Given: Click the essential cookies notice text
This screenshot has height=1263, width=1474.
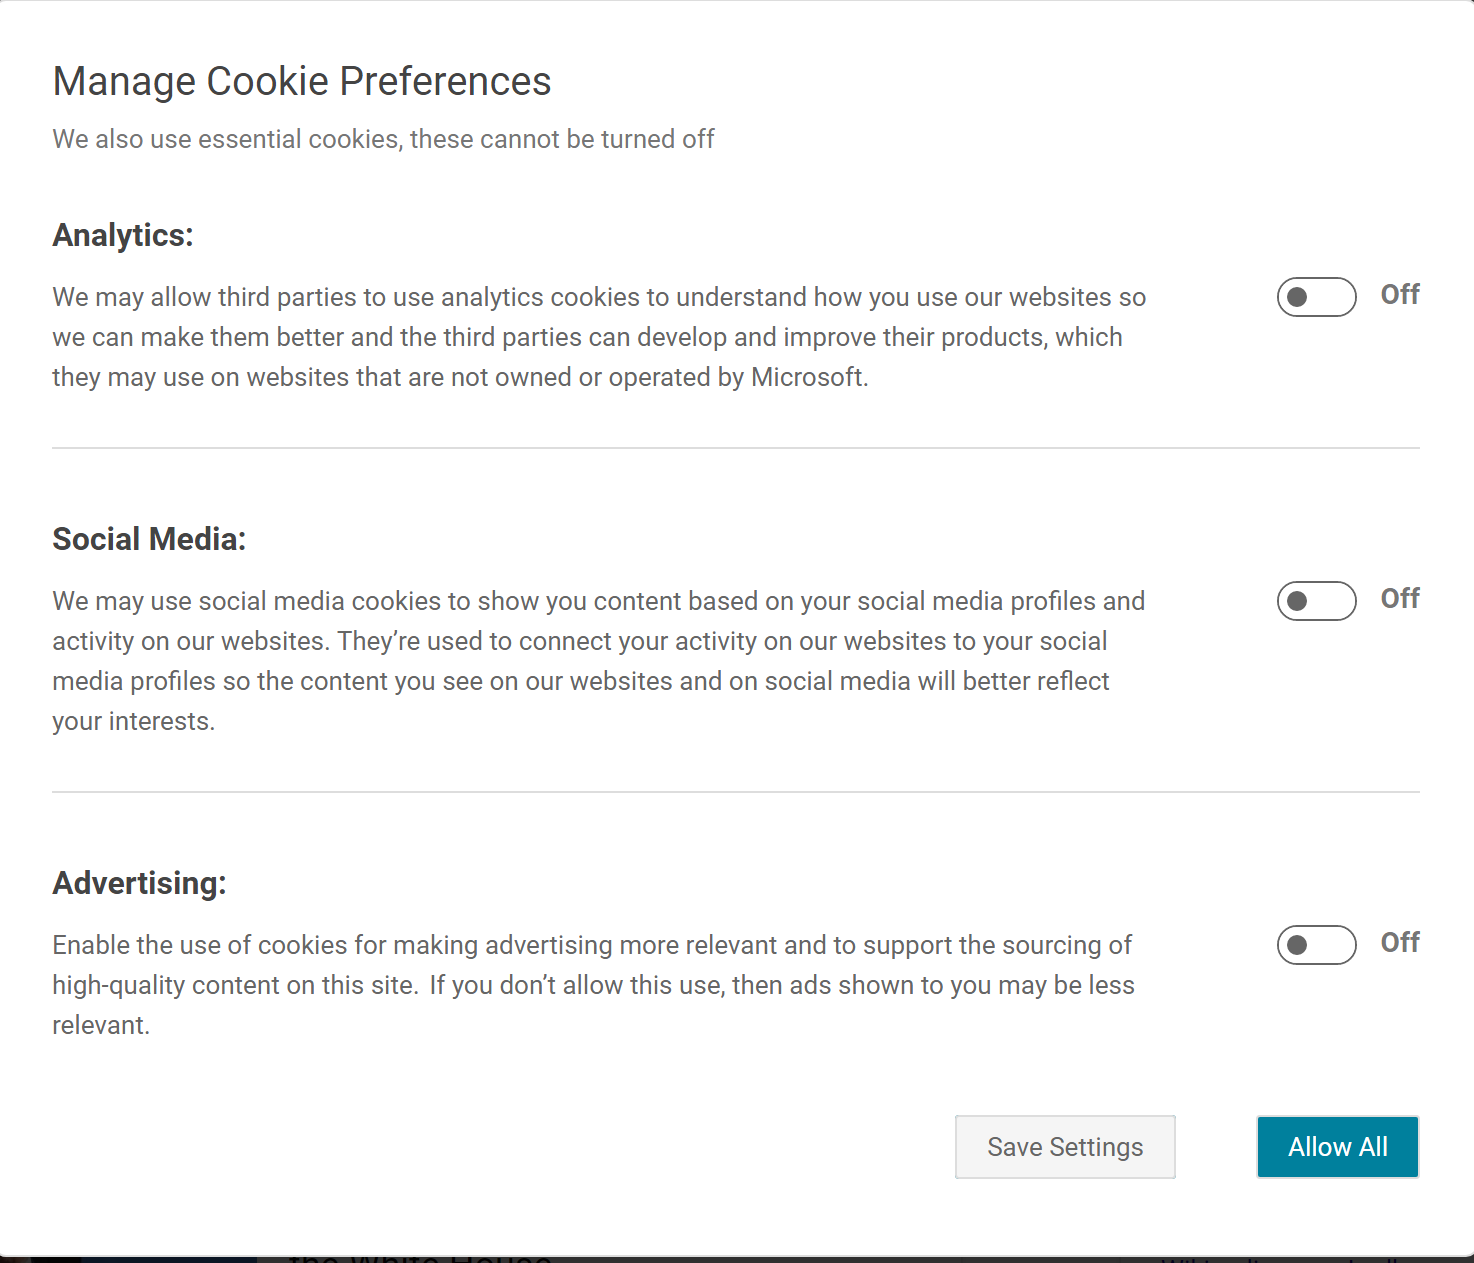Looking at the screenshot, I should click(x=383, y=139).
